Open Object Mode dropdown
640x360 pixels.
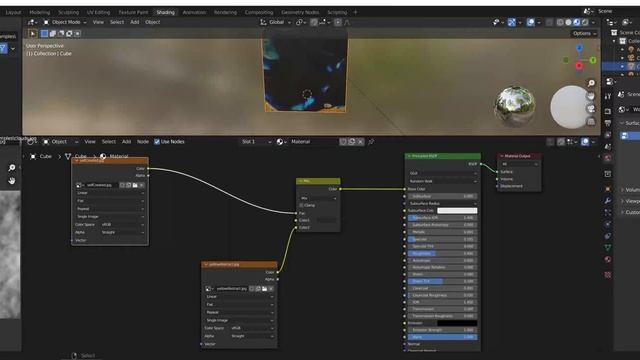click(x=65, y=22)
